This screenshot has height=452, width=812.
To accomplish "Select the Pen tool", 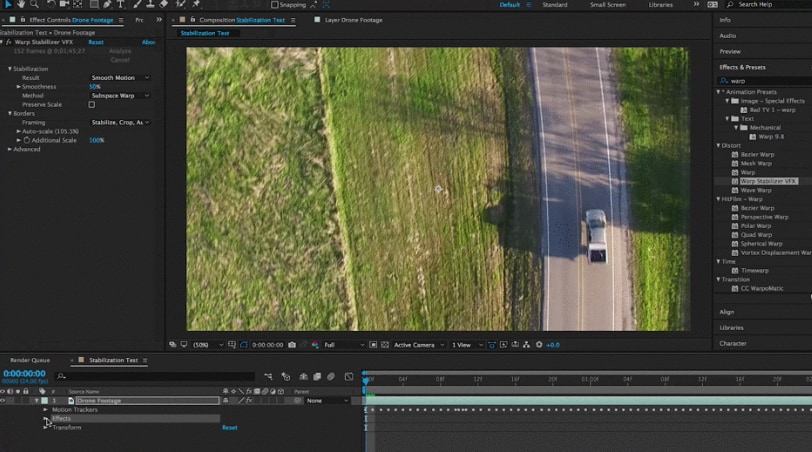I will 107,4.
